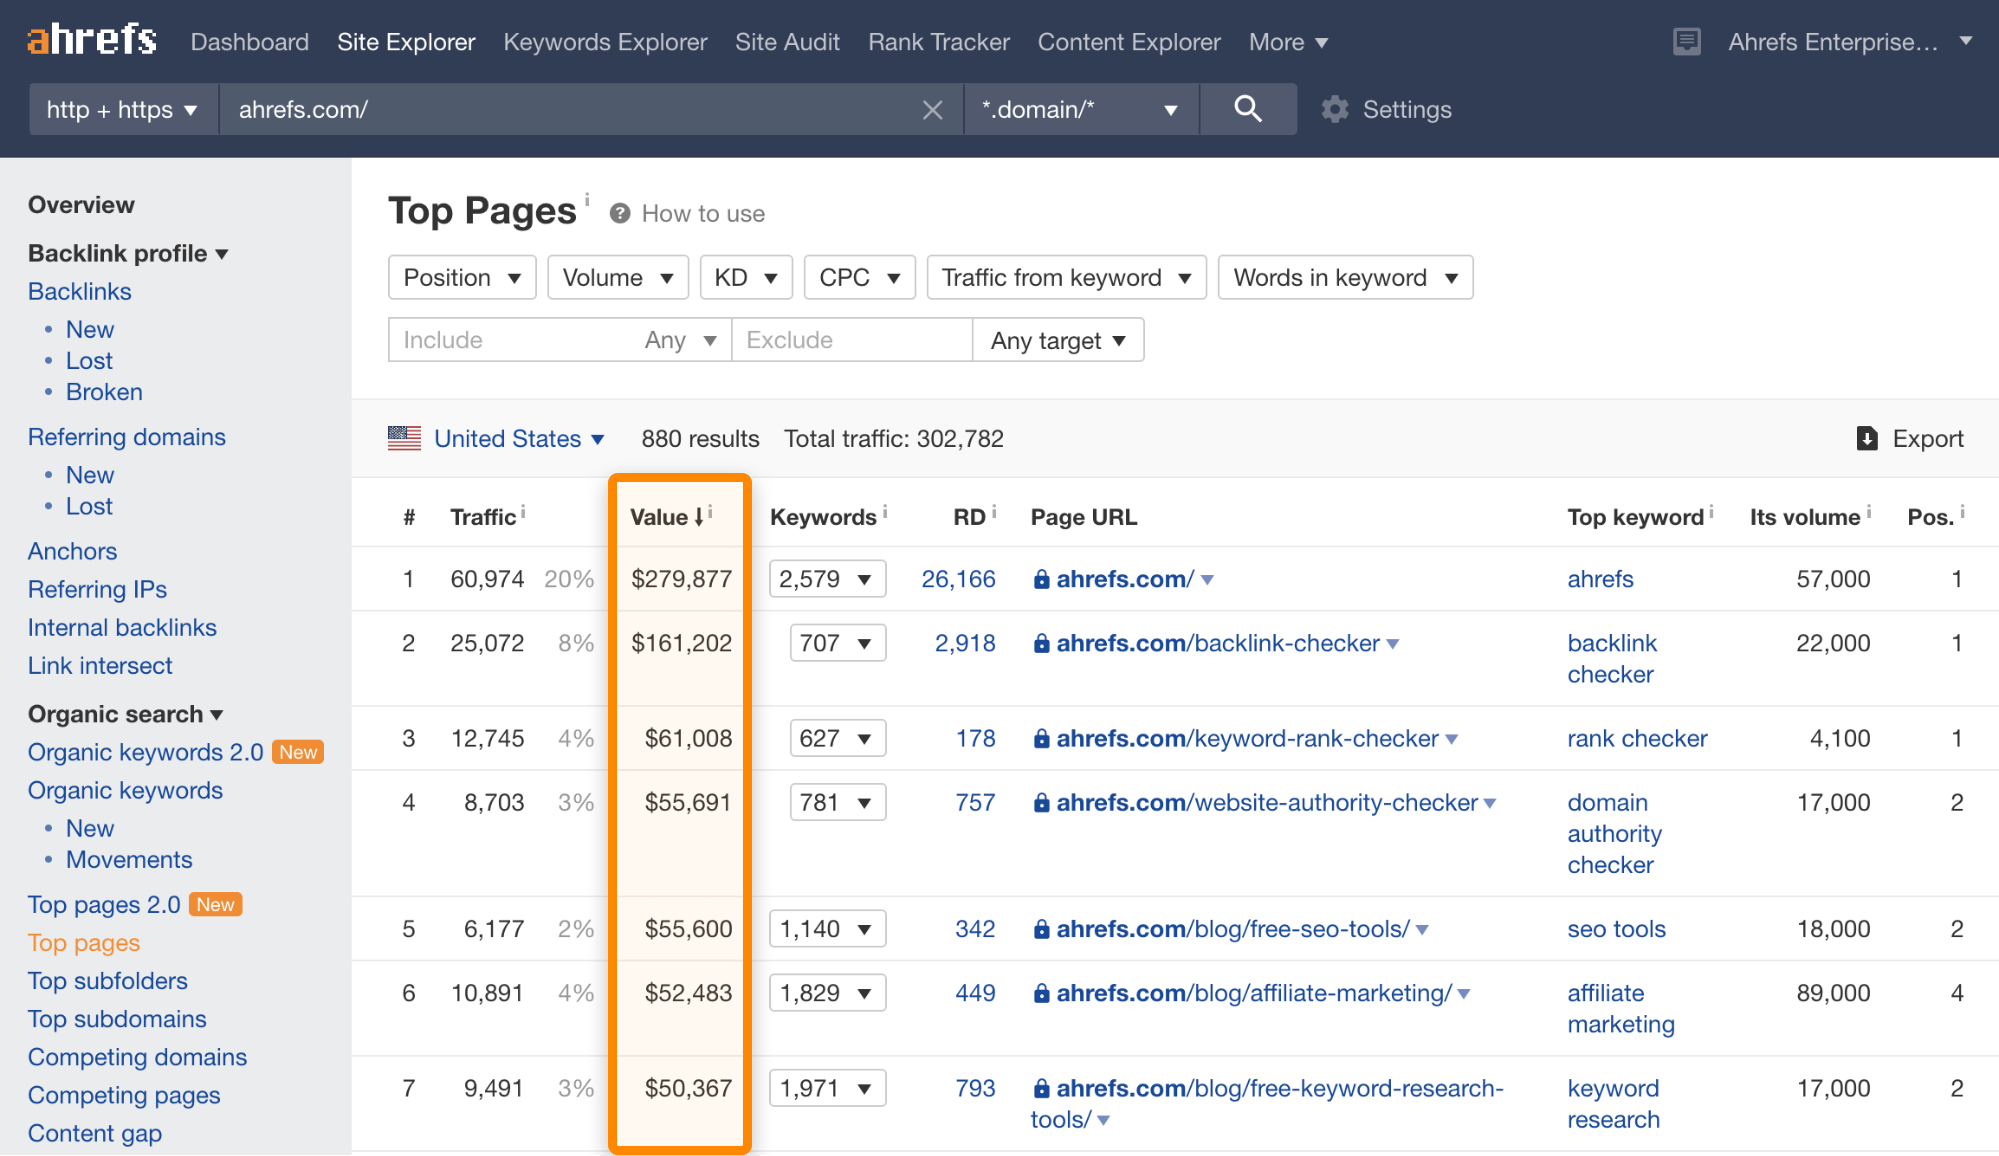Click the backlink-checker page URL
The width and height of the screenshot is (1999, 1156).
pyautogui.click(x=1217, y=643)
